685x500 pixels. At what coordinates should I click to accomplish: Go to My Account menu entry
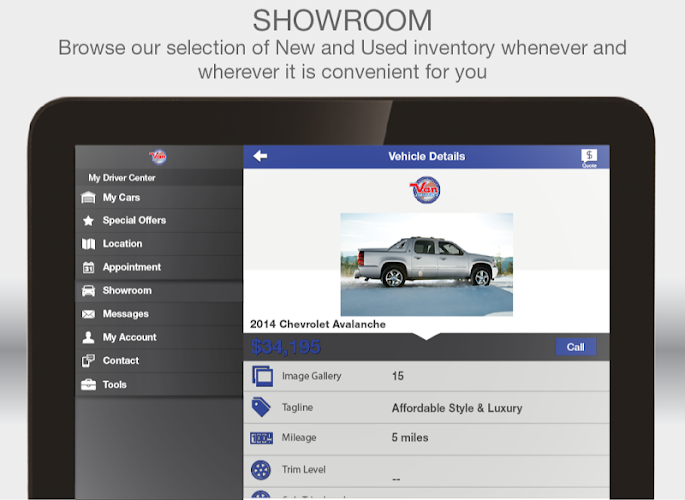[159, 337]
